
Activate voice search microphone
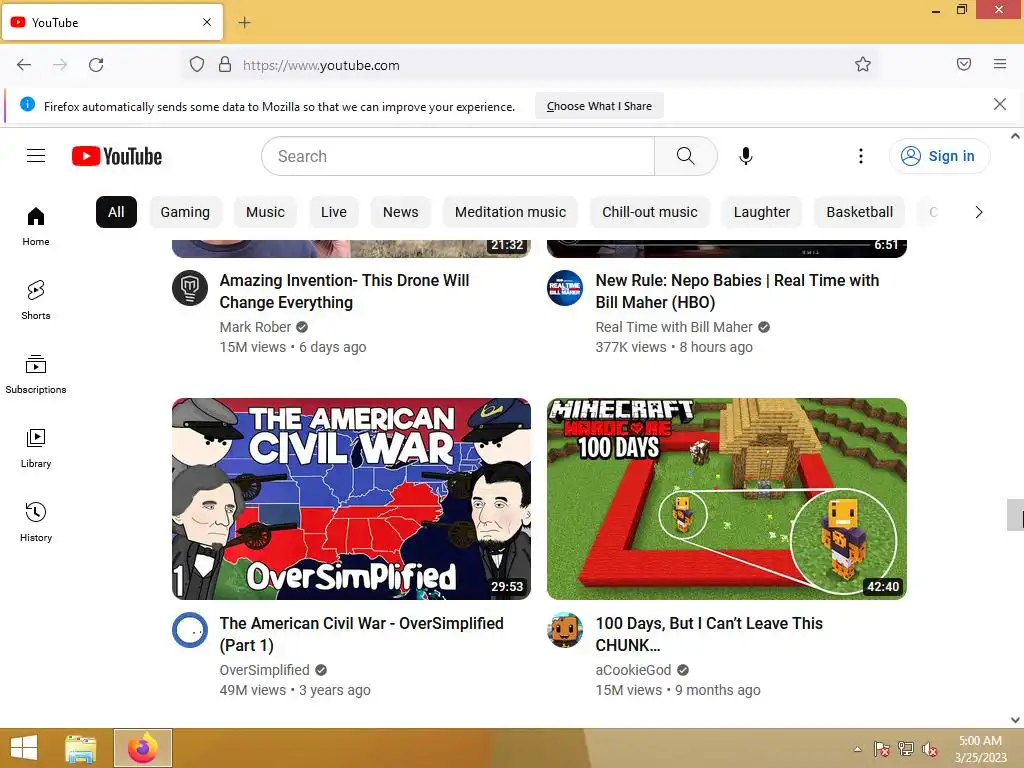(x=746, y=156)
